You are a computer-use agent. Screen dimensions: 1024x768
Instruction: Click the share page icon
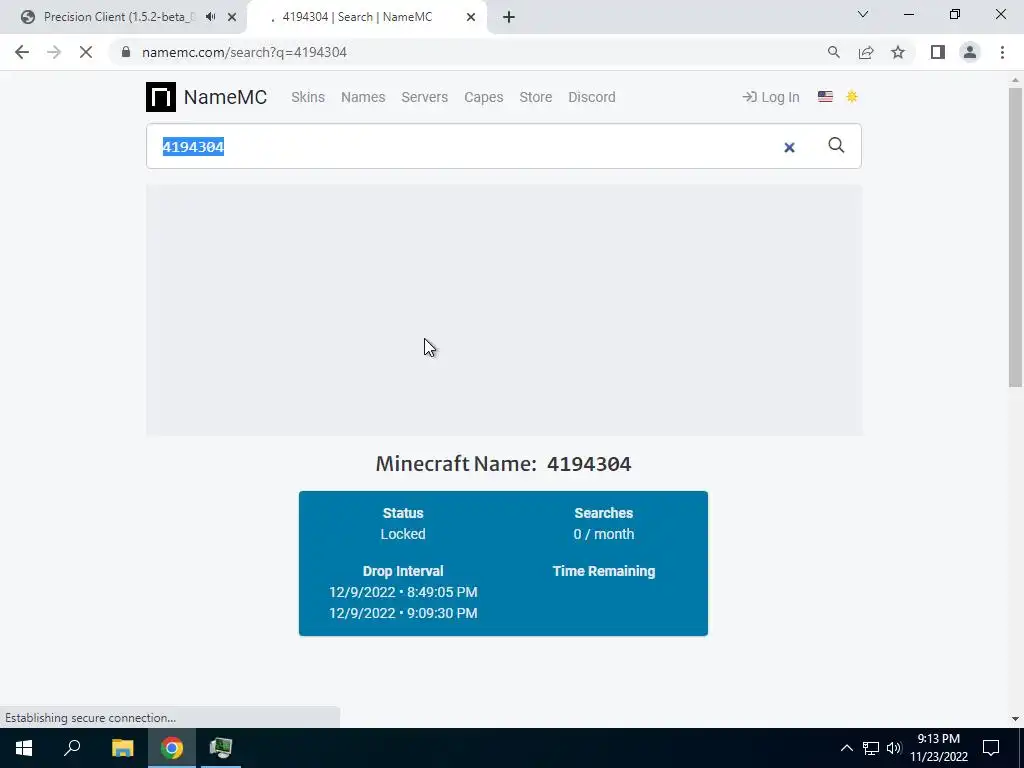pos(866,52)
